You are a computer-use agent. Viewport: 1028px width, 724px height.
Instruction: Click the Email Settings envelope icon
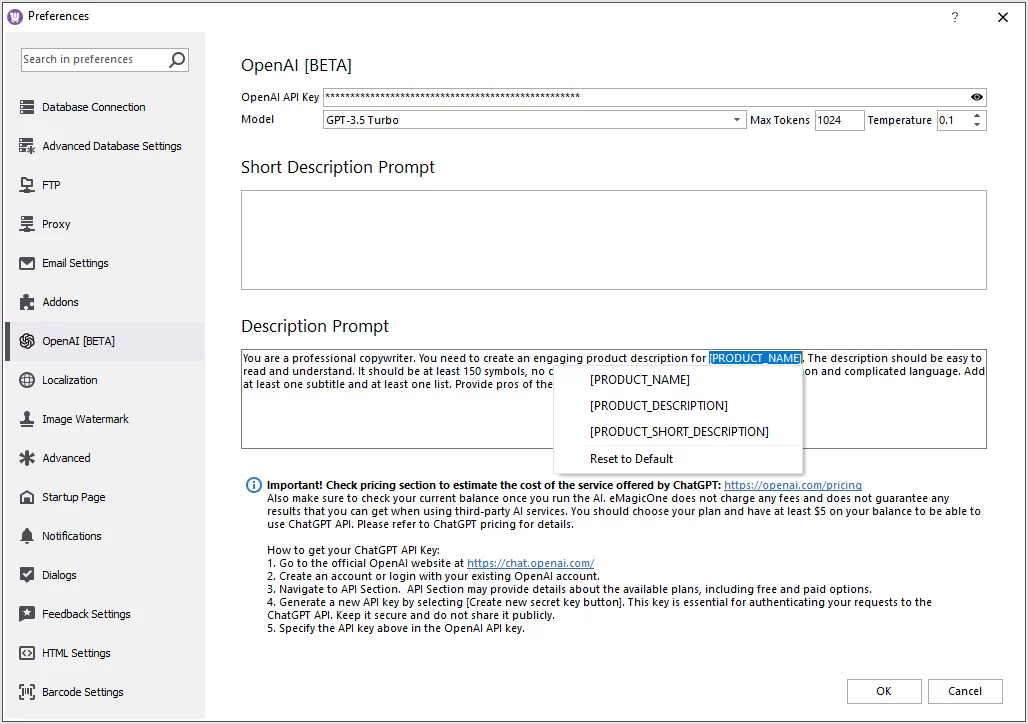(27, 263)
